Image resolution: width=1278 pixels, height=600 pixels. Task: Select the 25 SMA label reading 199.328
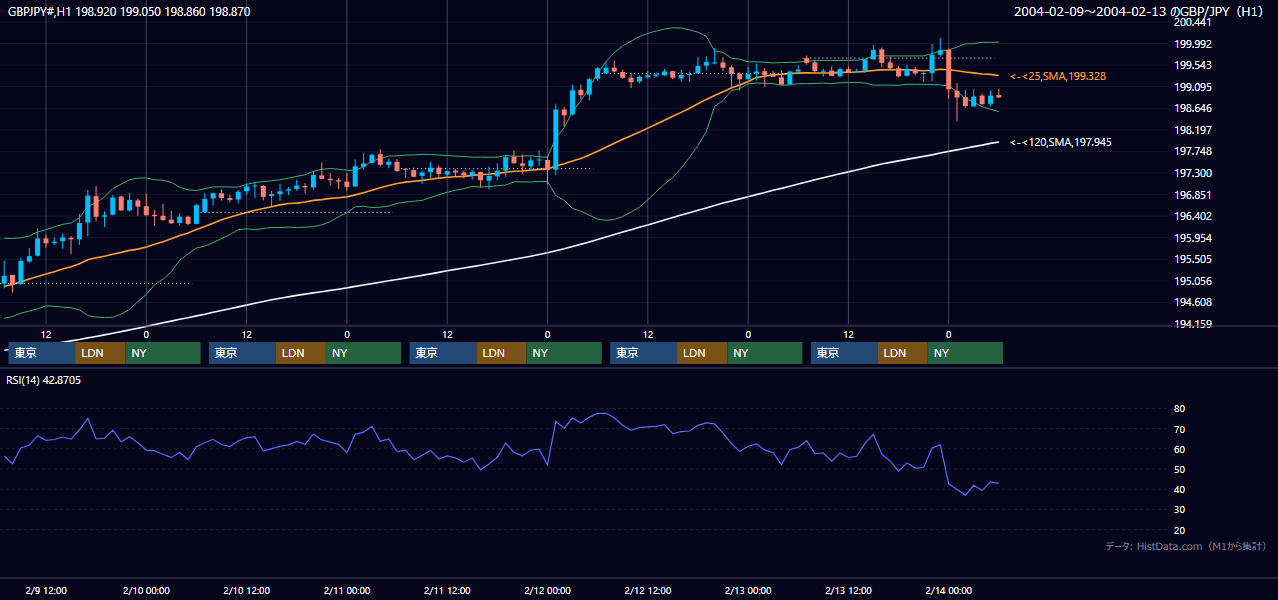coord(1058,76)
